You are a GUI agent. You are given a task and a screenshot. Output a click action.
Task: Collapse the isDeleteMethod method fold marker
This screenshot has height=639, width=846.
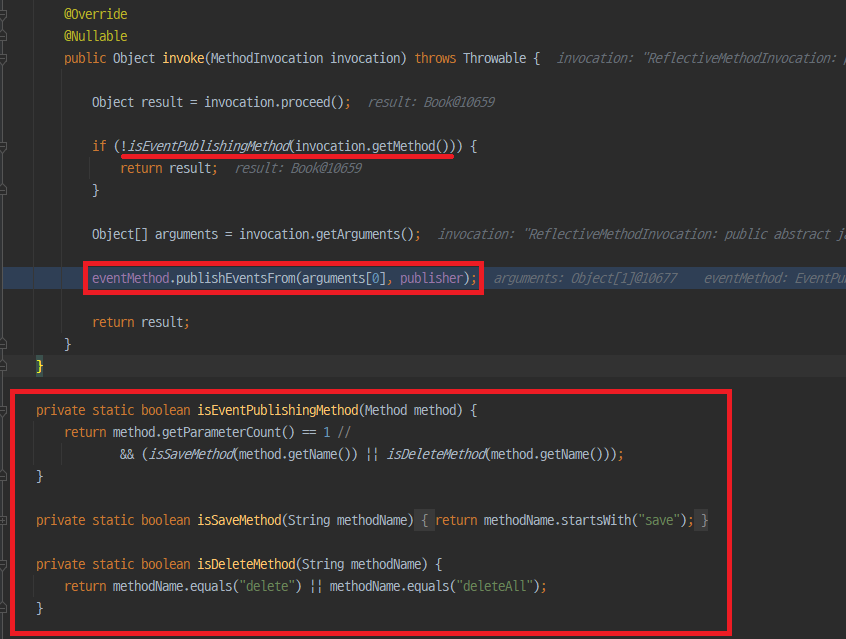pyautogui.click(x=3, y=565)
